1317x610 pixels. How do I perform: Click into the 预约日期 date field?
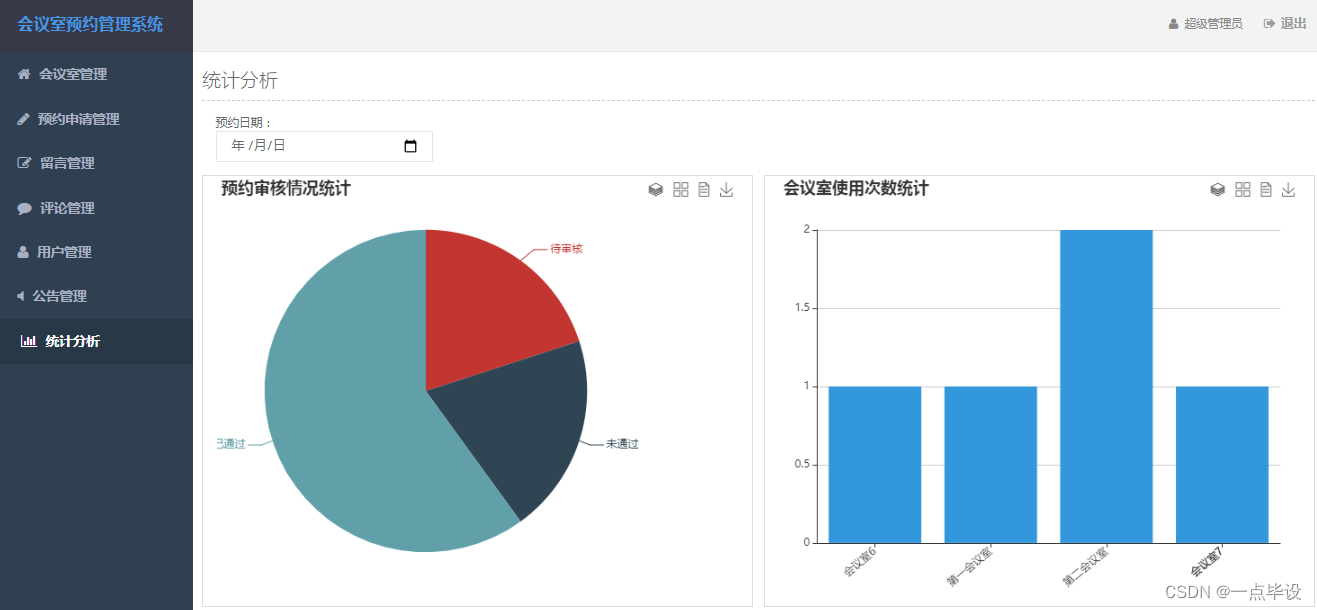[324, 146]
